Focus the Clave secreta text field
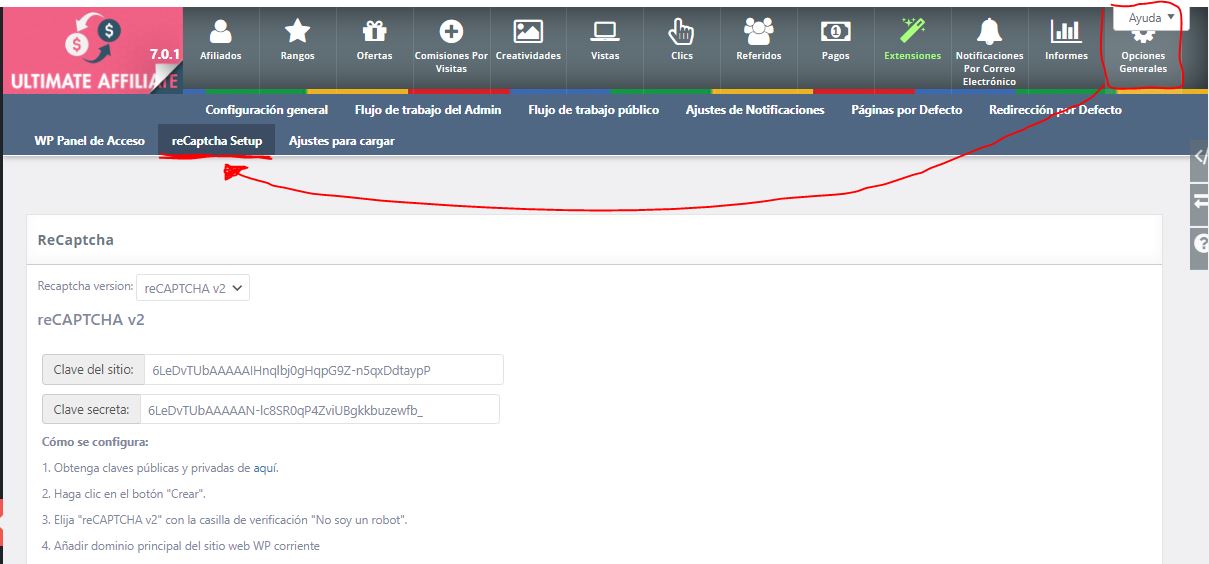Screen dimensions: 1209x564 coord(318,410)
